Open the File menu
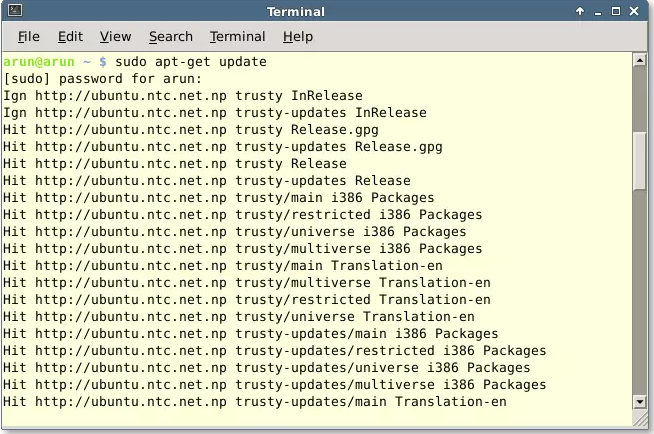 click(x=28, y=36)
